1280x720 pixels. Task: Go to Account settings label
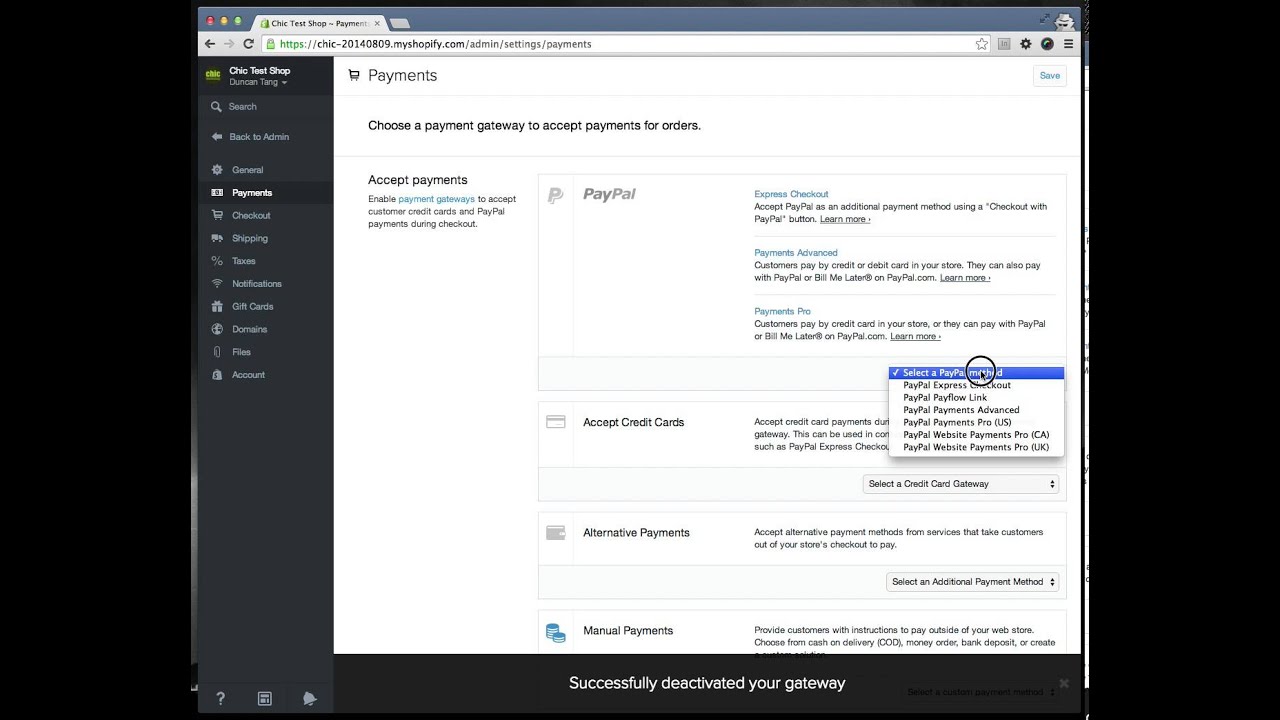pyautogui.click(x=249, y=375)
